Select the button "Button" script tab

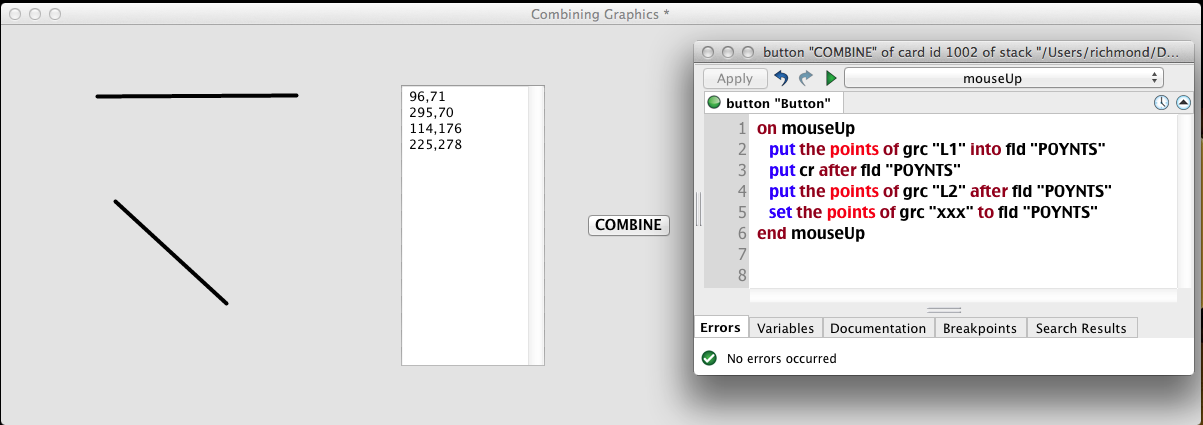(770, 102)
